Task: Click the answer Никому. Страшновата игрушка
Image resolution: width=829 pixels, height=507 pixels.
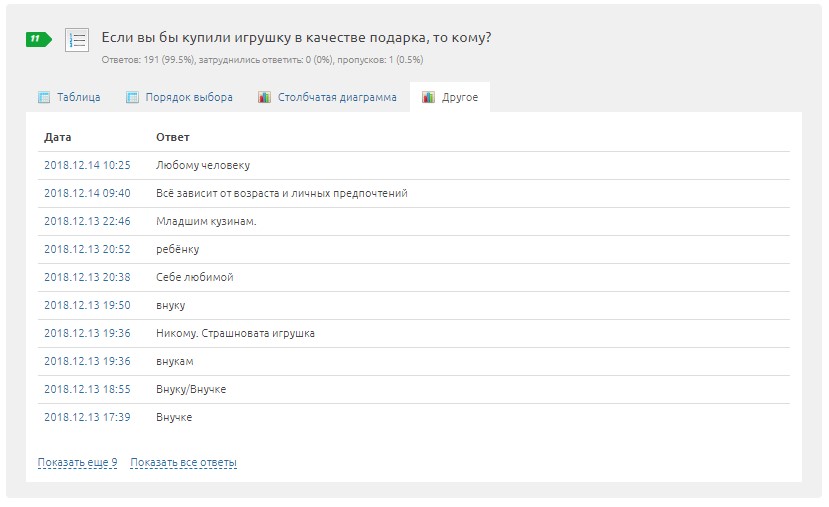Action: 235,334
